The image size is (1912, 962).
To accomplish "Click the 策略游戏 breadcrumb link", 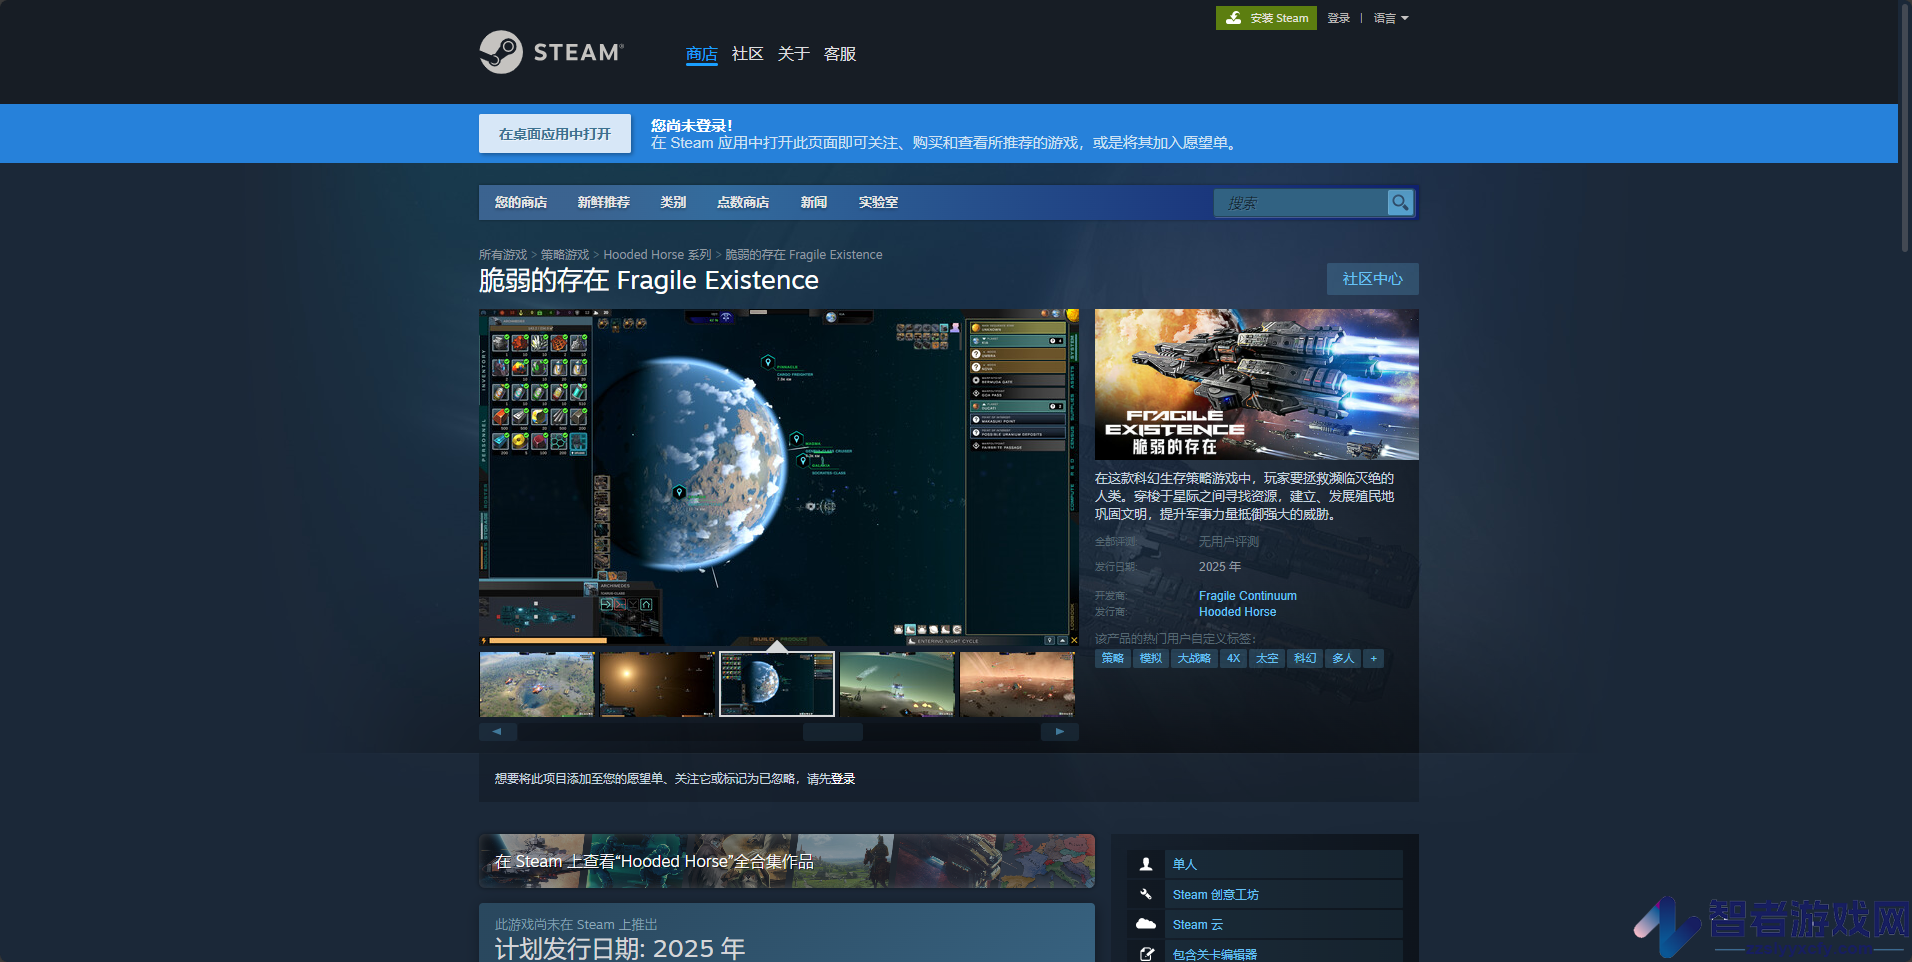I will (x=565, y=255).
